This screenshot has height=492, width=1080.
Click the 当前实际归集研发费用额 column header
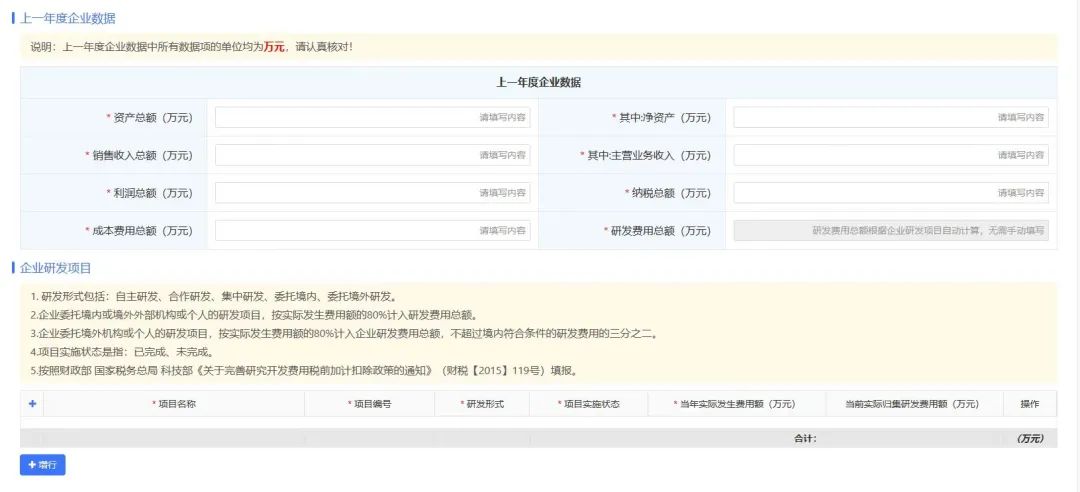pyautogui.click(x=914, y=404)
